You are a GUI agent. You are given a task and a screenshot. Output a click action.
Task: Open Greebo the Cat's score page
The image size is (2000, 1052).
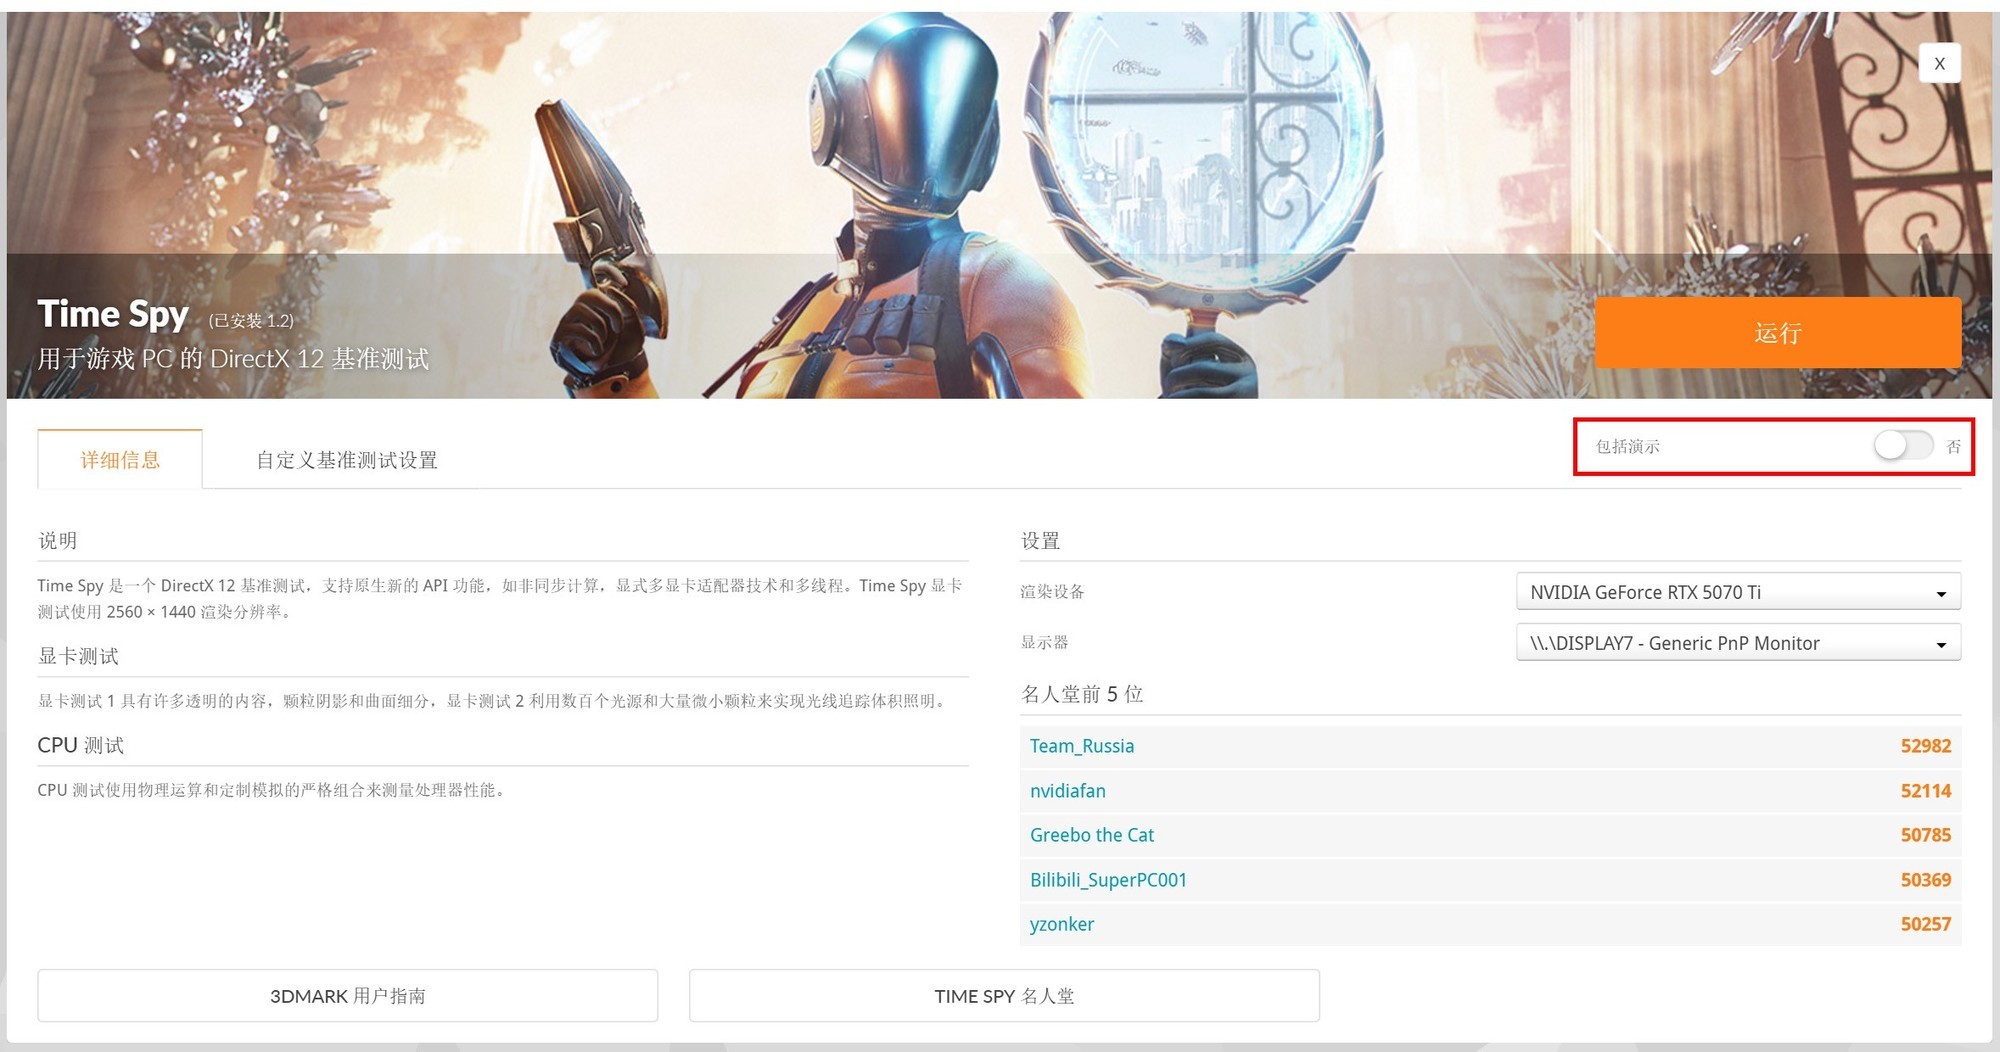[1092, 835]
